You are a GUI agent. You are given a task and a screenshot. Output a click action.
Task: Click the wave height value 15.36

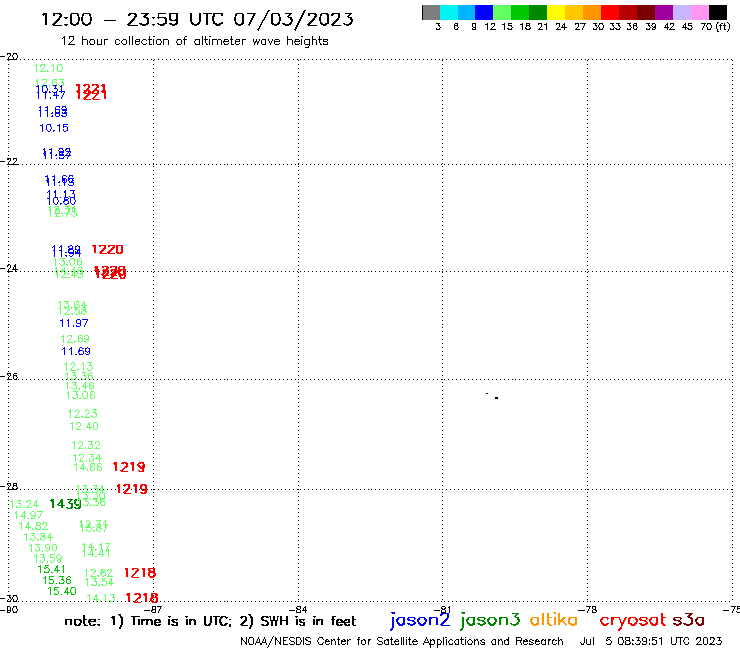pyautogui.click(x=57, y=580)
